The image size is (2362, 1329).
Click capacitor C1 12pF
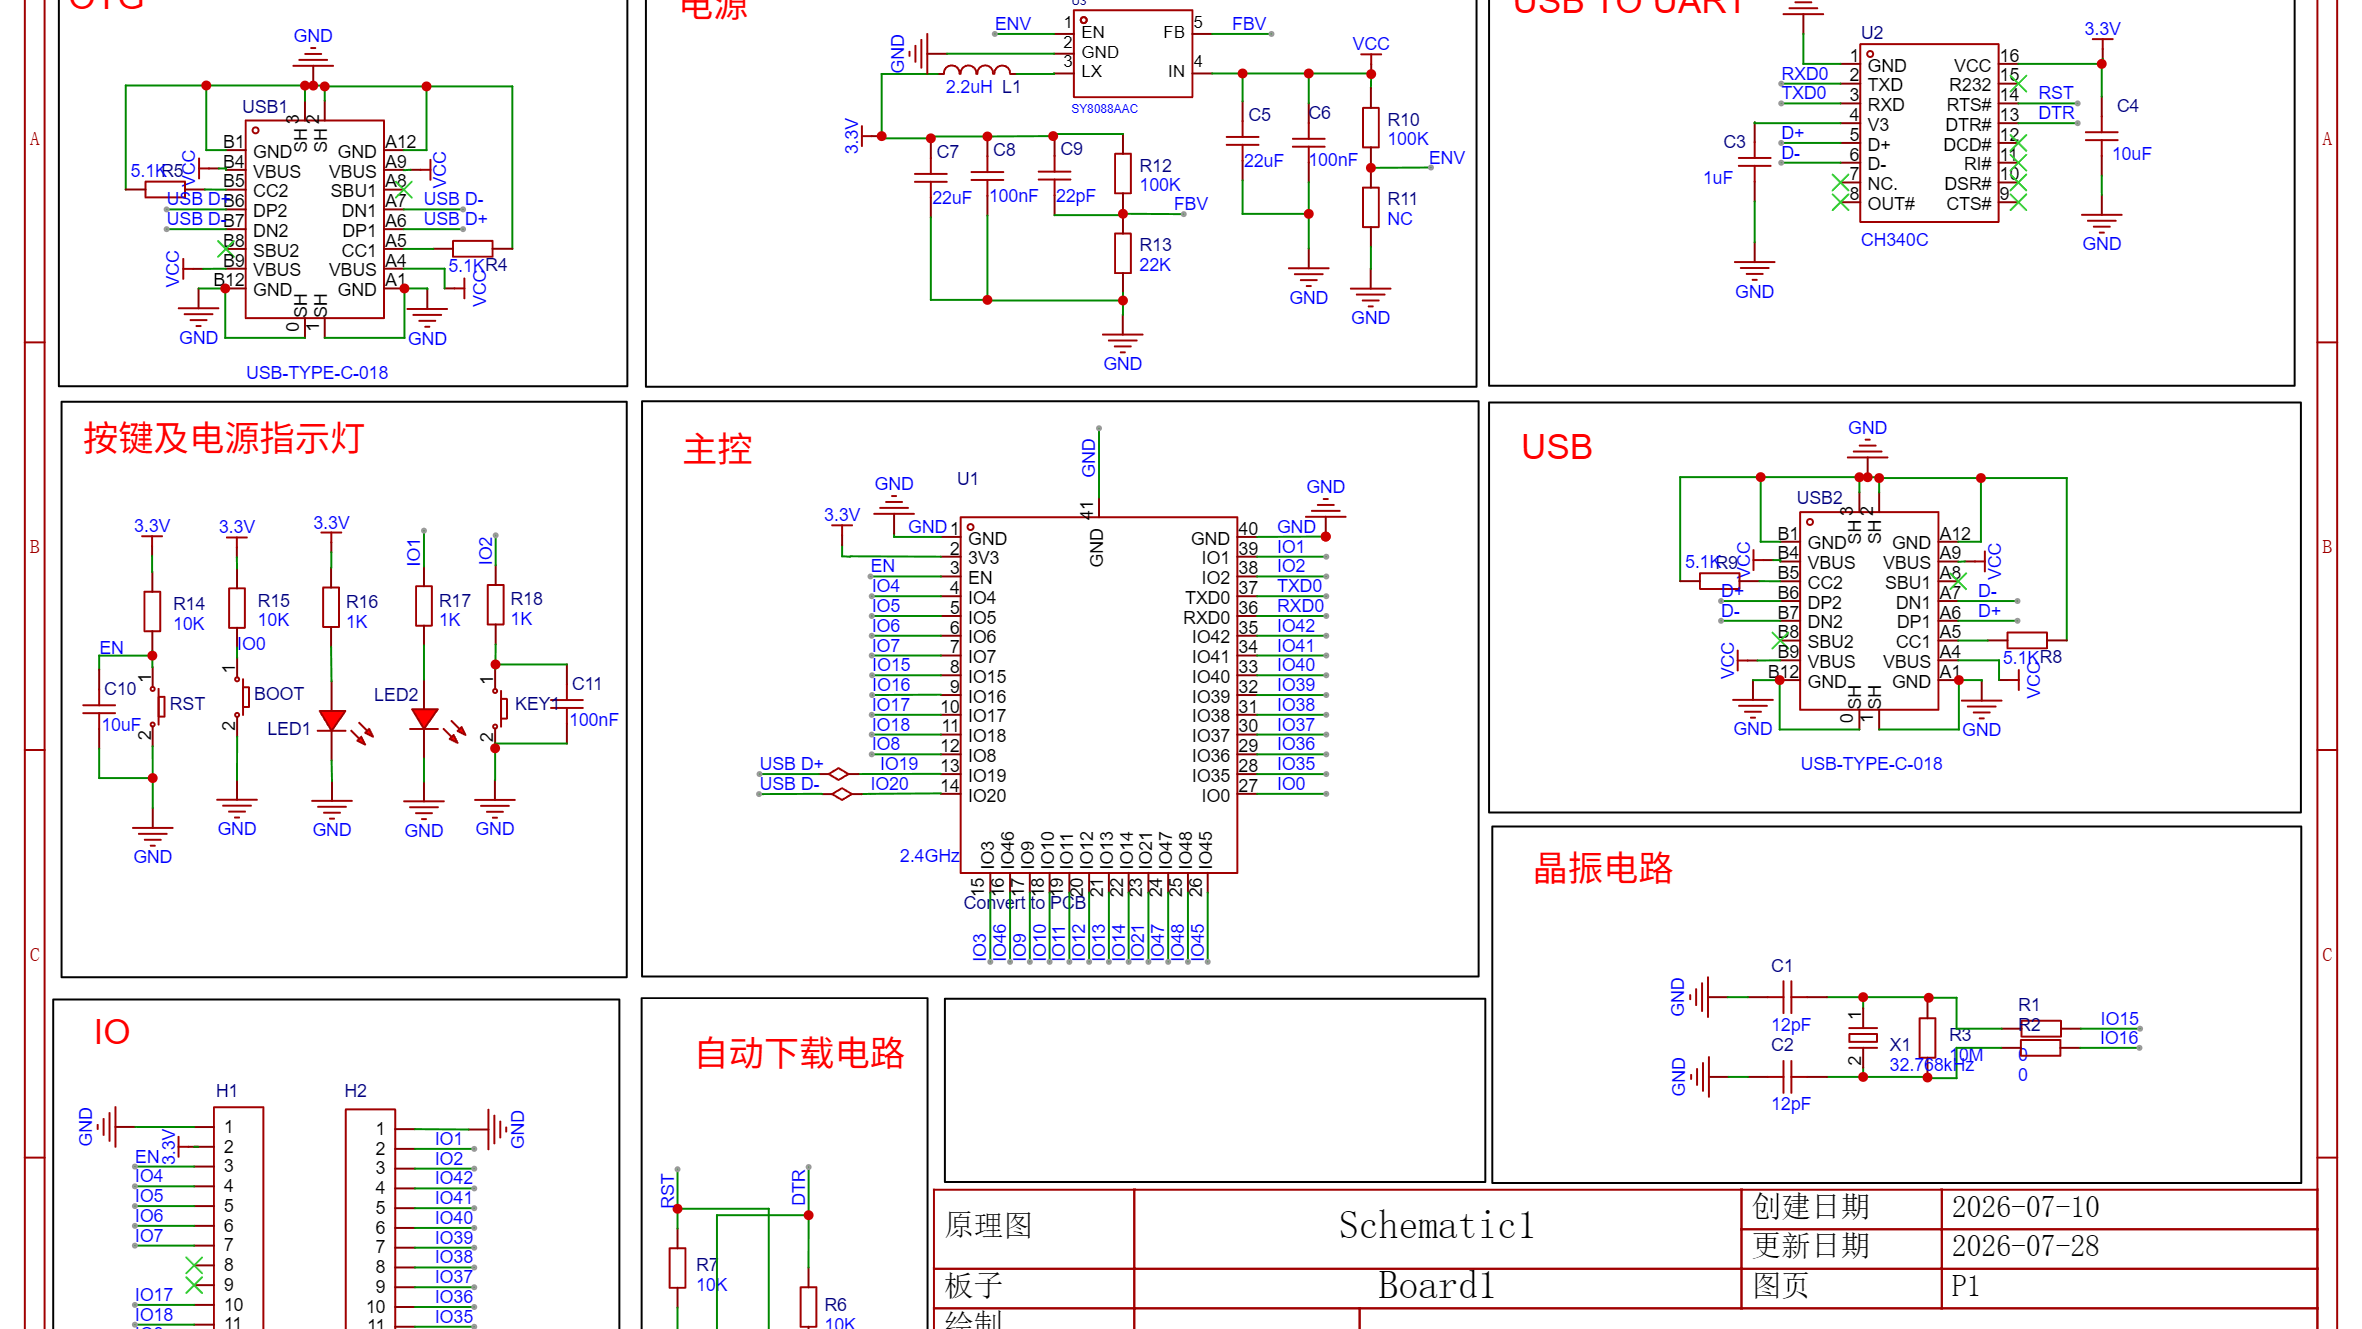point(1789,997)
